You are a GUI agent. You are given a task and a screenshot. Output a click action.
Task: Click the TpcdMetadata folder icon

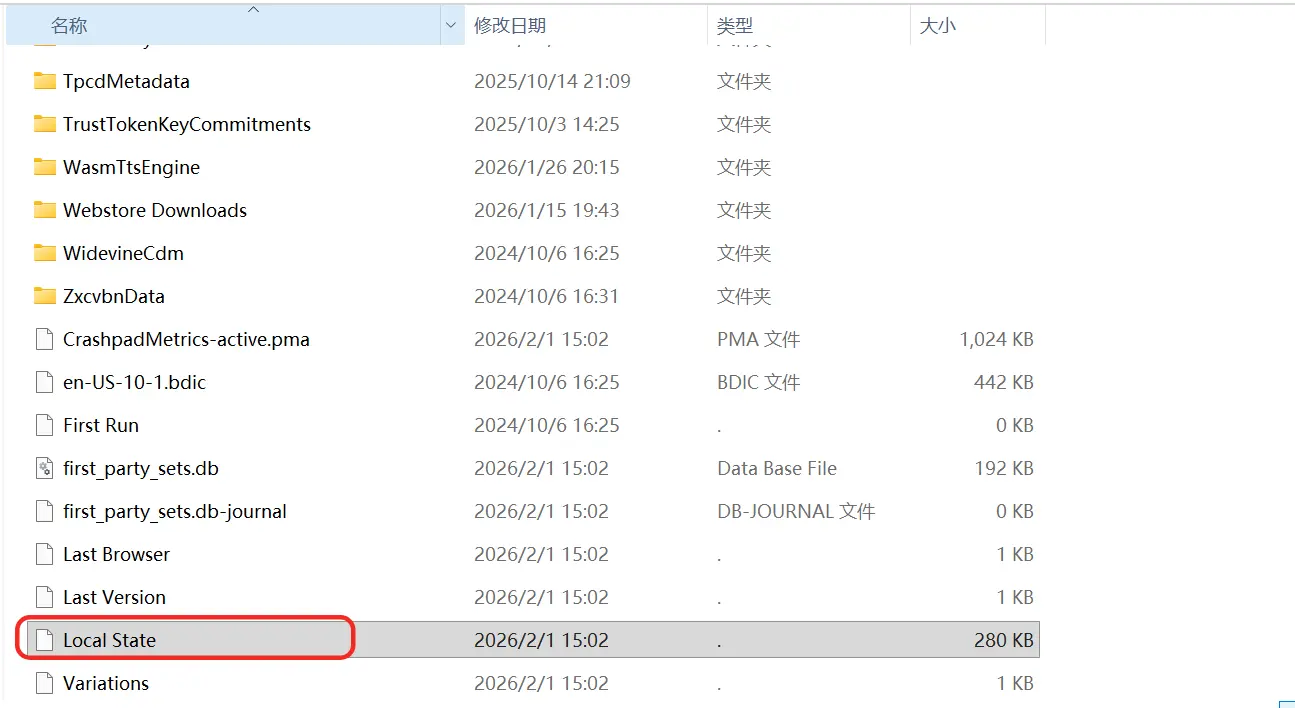tap(45, 81)
